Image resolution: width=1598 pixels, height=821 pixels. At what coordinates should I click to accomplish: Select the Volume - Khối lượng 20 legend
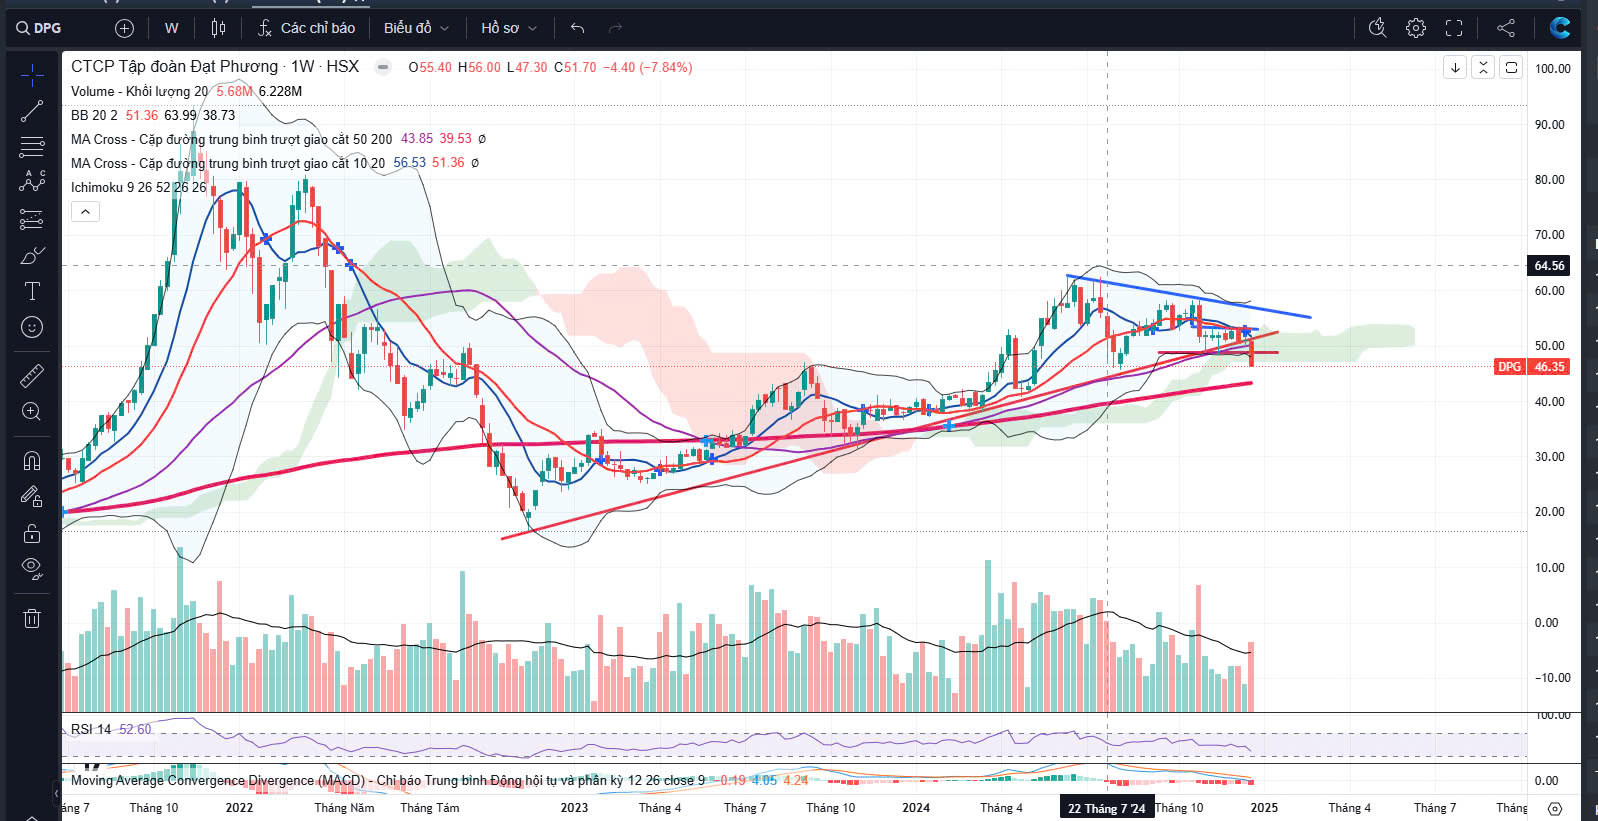(140, 91)
